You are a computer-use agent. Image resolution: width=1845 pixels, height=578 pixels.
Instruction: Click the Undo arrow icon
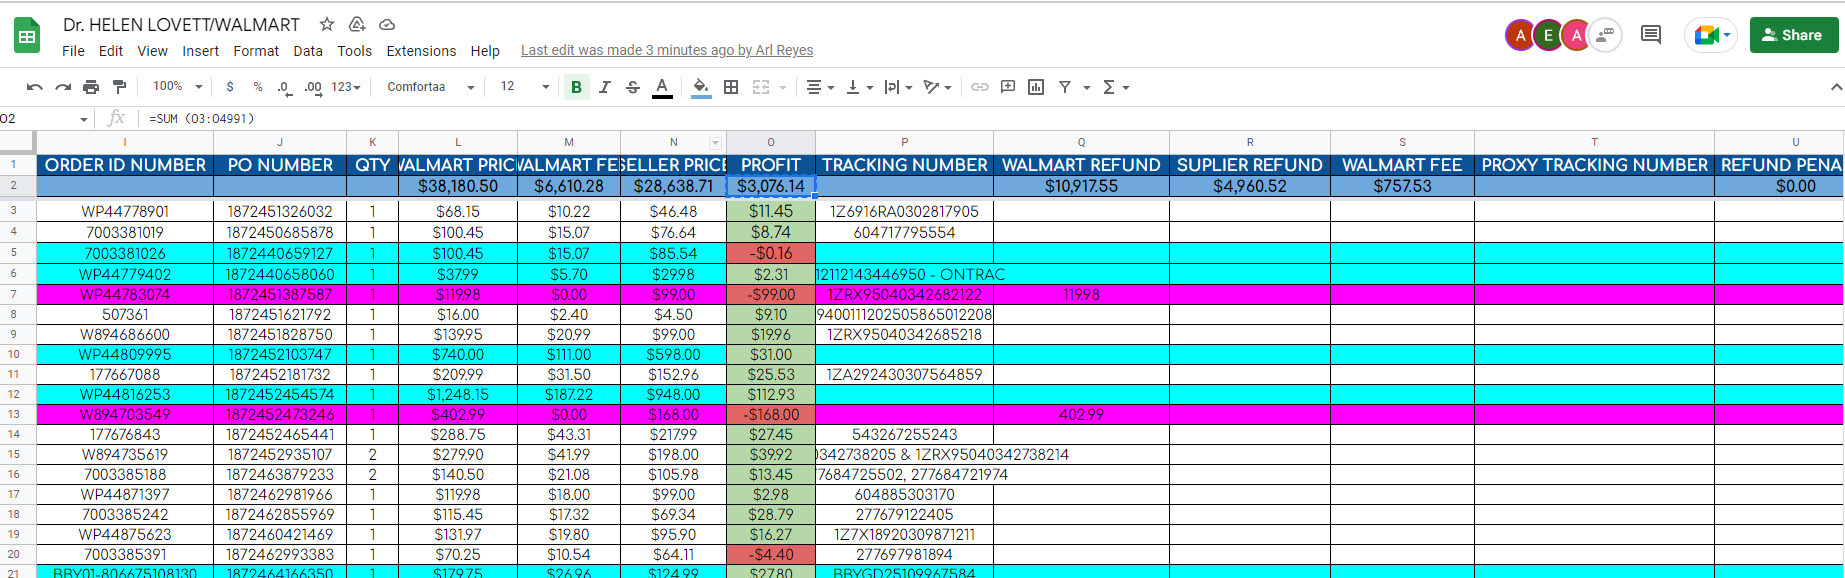(35, 87)
